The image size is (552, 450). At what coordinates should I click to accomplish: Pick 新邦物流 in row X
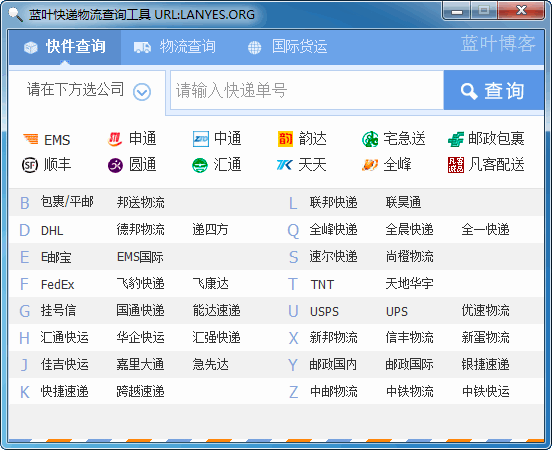[333, 337]
